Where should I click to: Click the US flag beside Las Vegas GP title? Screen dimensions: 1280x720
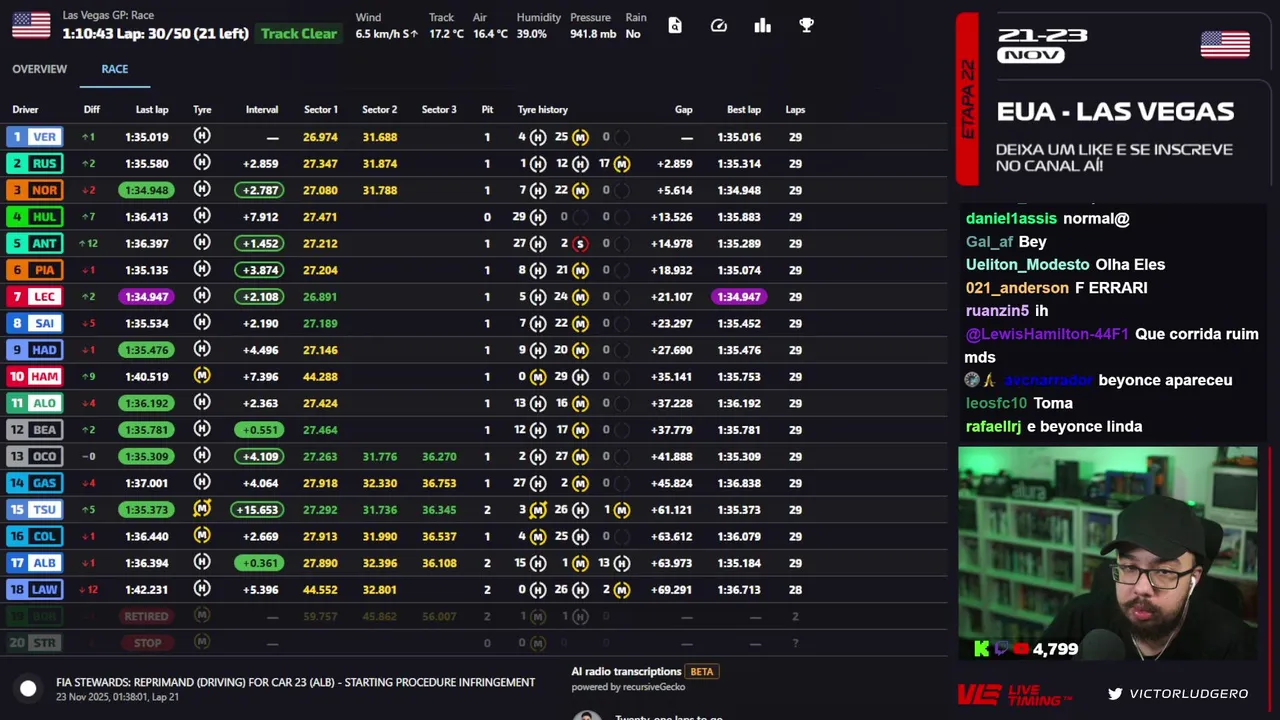(31, 25)
